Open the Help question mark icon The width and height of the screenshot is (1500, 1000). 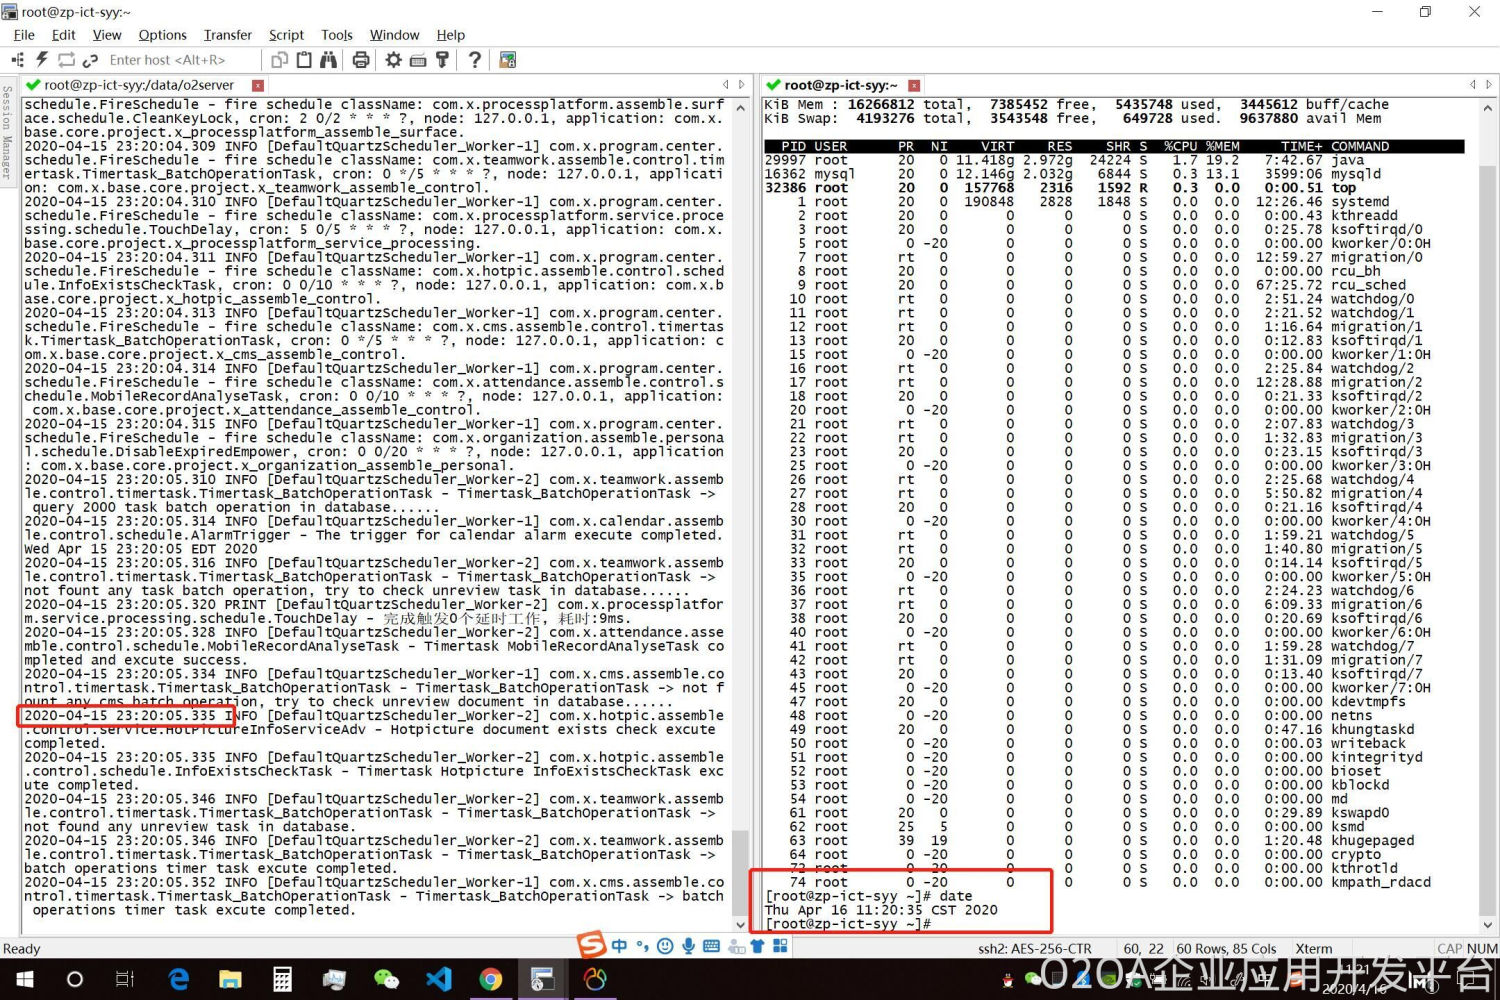[x=475, y=60]
